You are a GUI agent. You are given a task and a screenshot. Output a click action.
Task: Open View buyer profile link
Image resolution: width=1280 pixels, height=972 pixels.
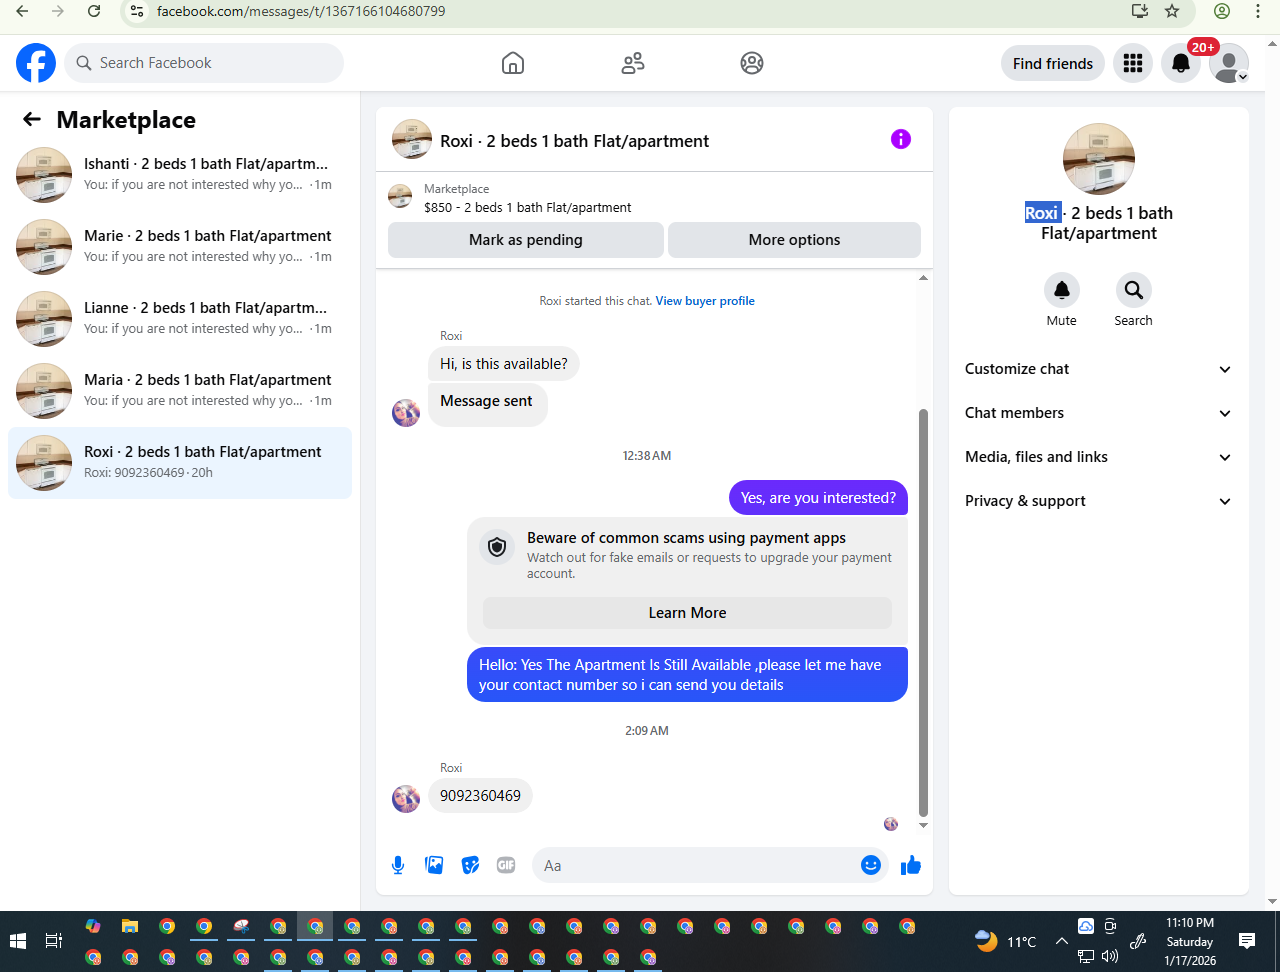[x=705, y=301]
